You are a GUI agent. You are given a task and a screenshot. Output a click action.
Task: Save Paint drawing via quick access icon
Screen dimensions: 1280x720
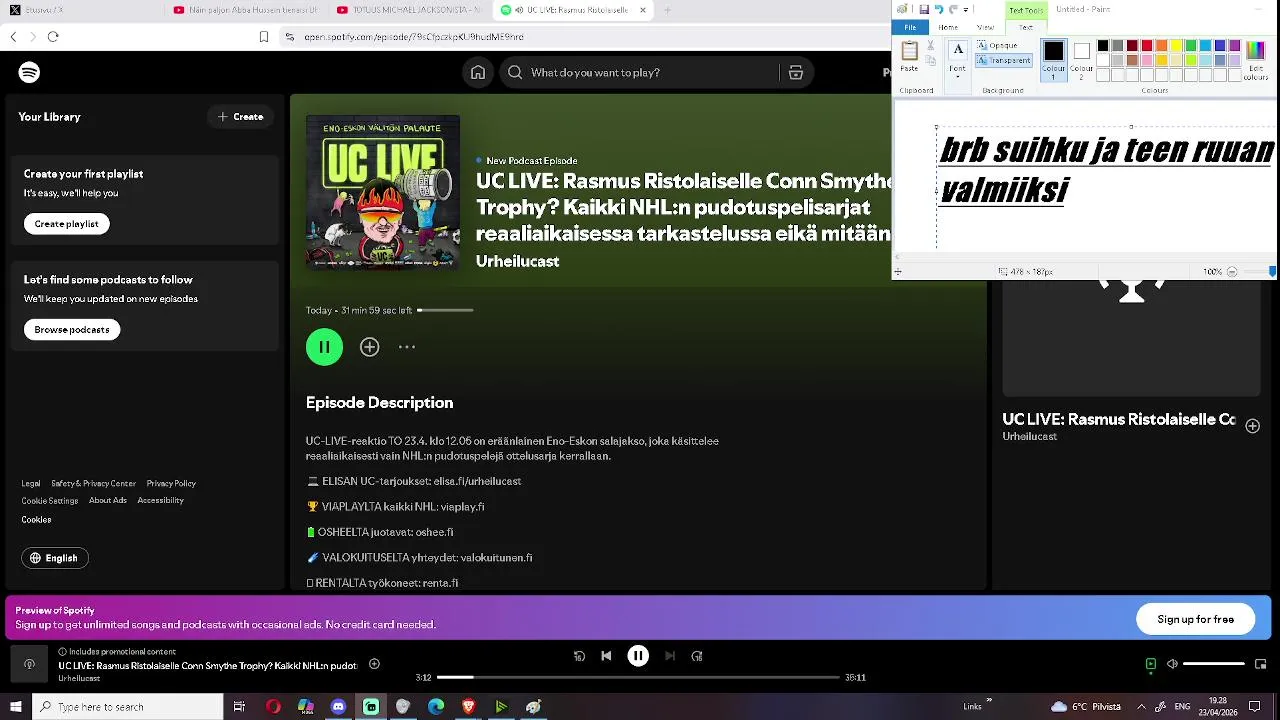click(924, 9)
